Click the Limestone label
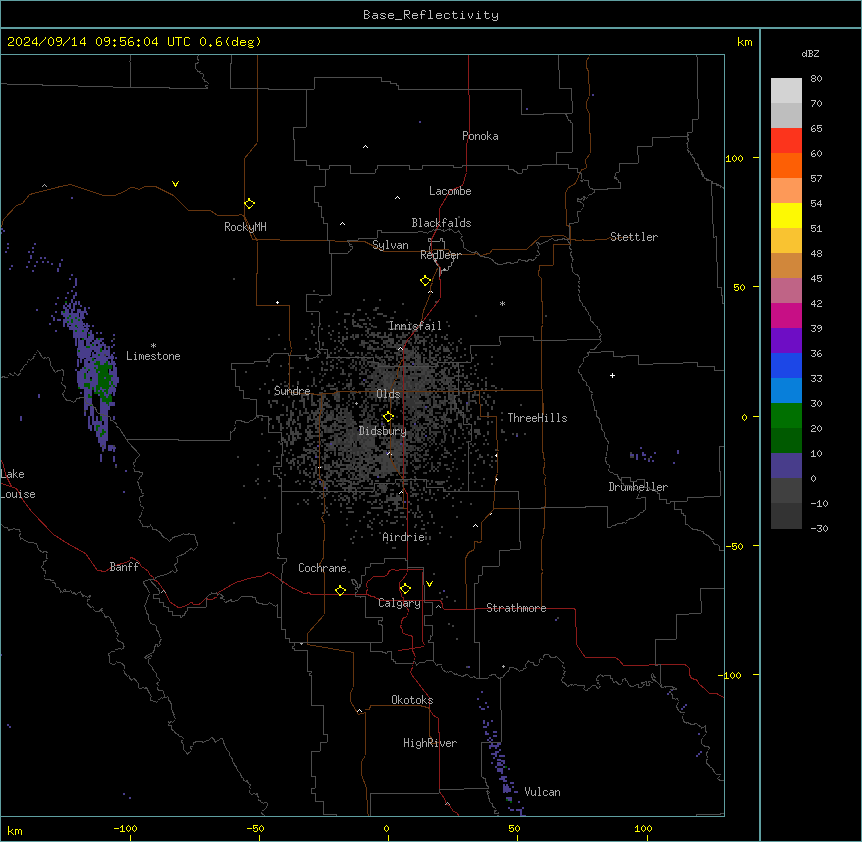Image resolution: width=862 pixels, height=842 pixels. [153, 356]
